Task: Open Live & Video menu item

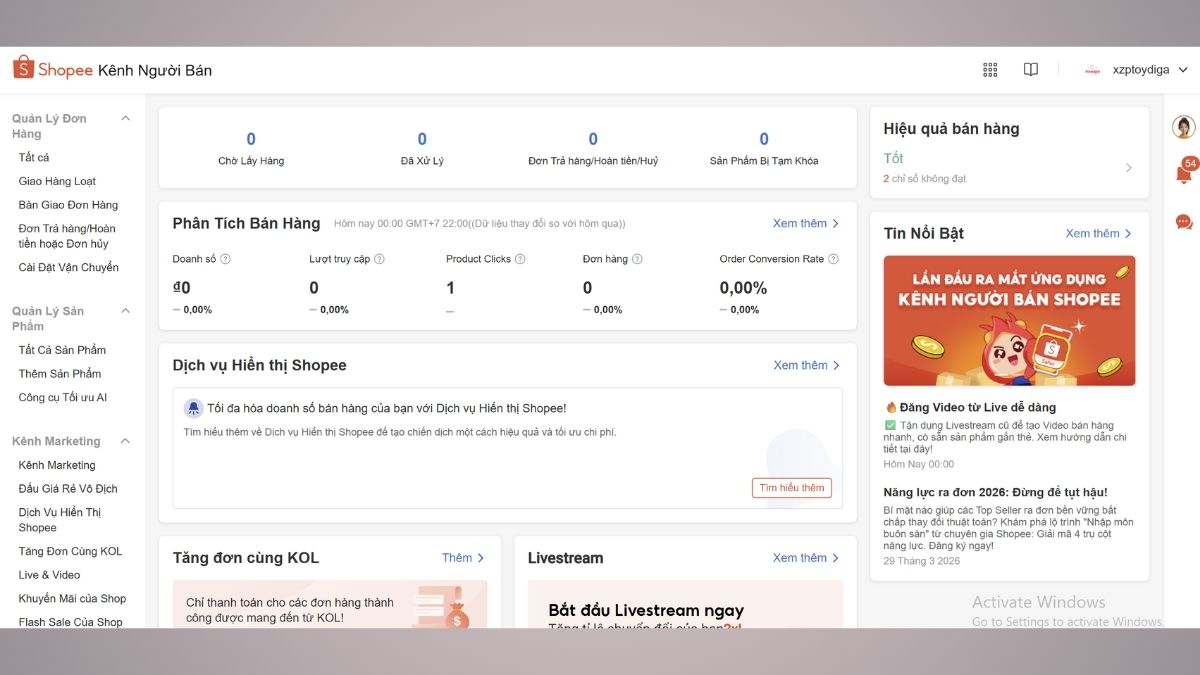Action: coord(49,575)
